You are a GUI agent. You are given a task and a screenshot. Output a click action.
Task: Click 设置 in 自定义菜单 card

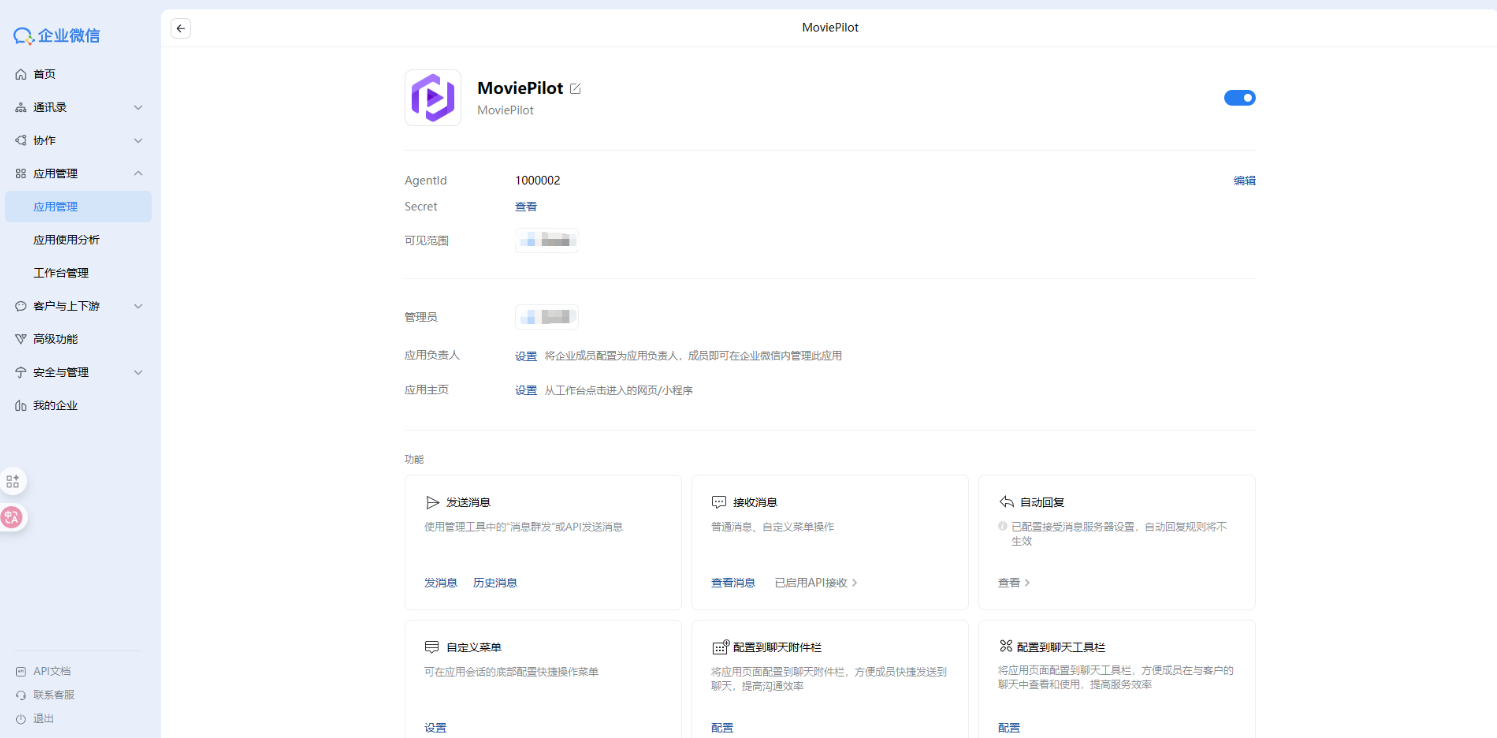tap(435, 728)
